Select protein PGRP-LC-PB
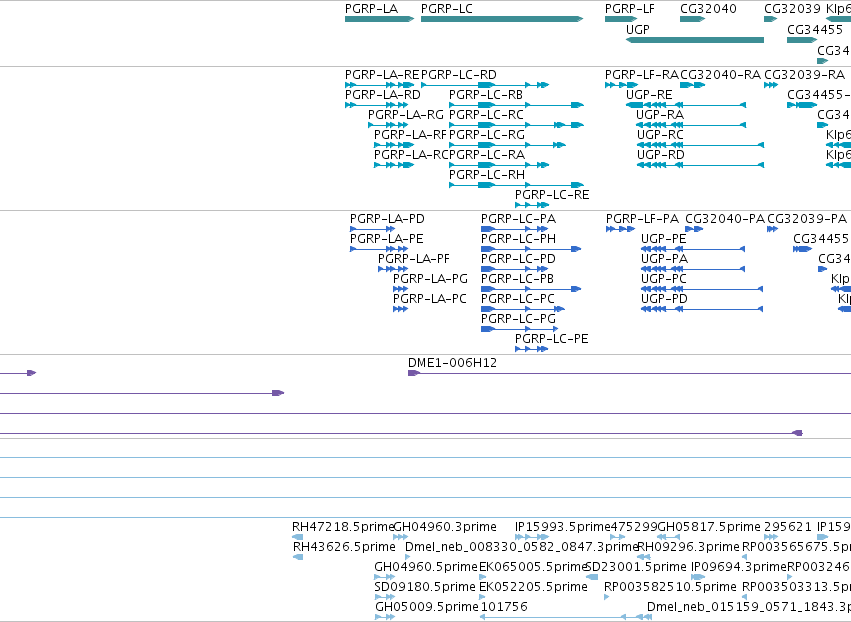851x622 pixels. (x=531, y=289)
